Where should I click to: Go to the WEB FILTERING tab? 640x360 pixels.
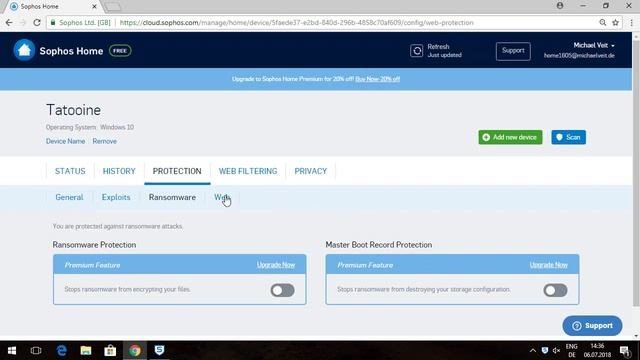pos(248,171)
